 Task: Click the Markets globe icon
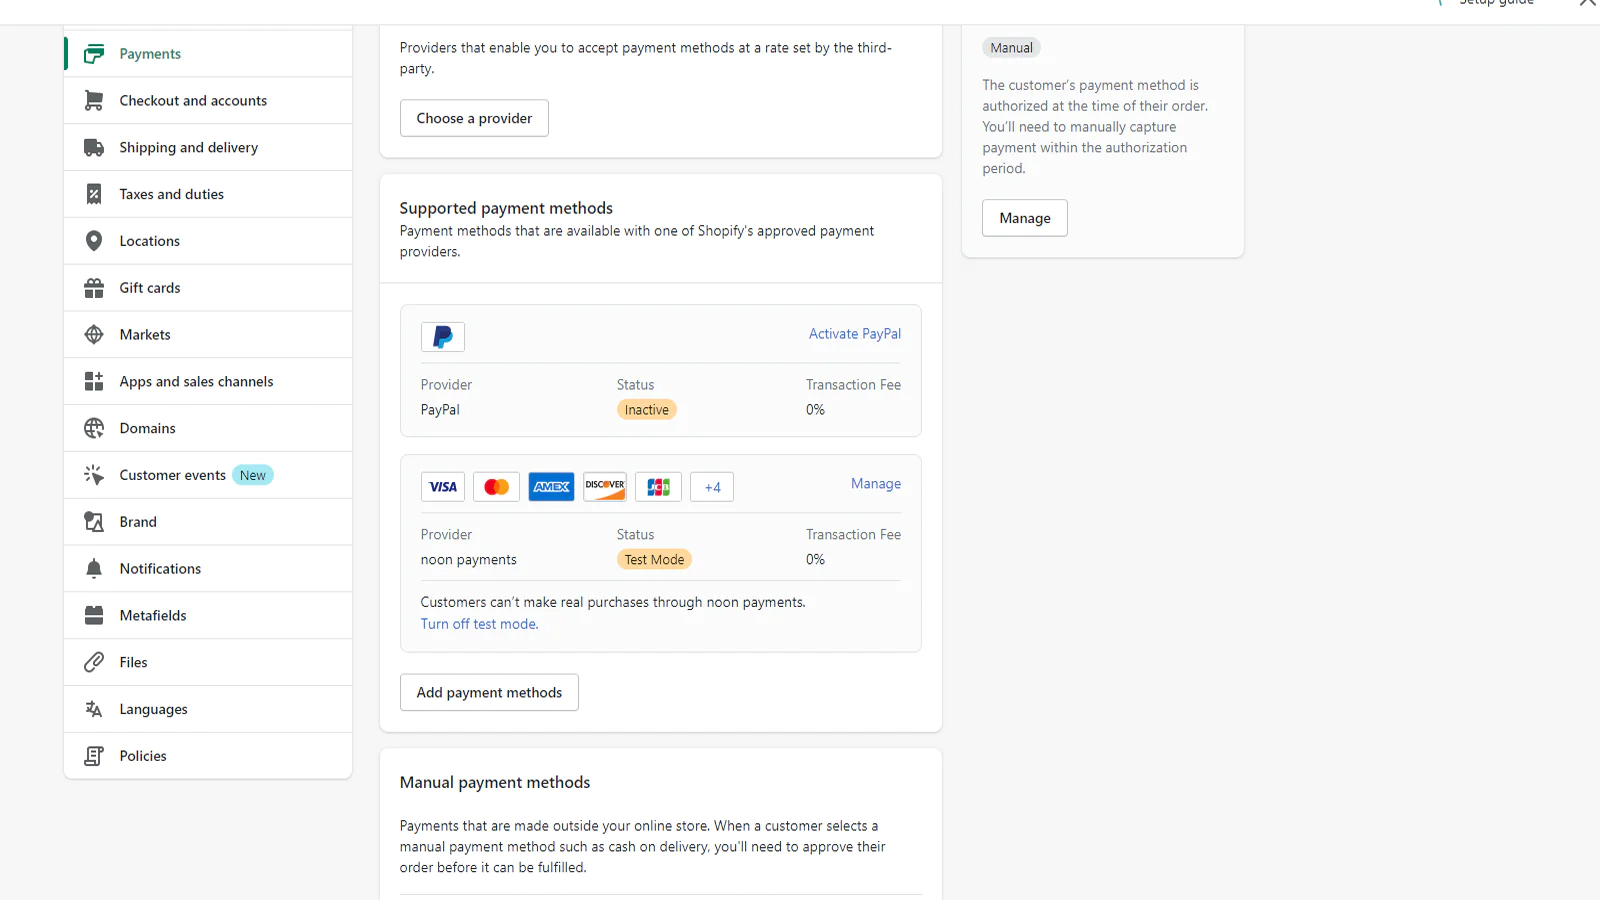click(94, 335)
